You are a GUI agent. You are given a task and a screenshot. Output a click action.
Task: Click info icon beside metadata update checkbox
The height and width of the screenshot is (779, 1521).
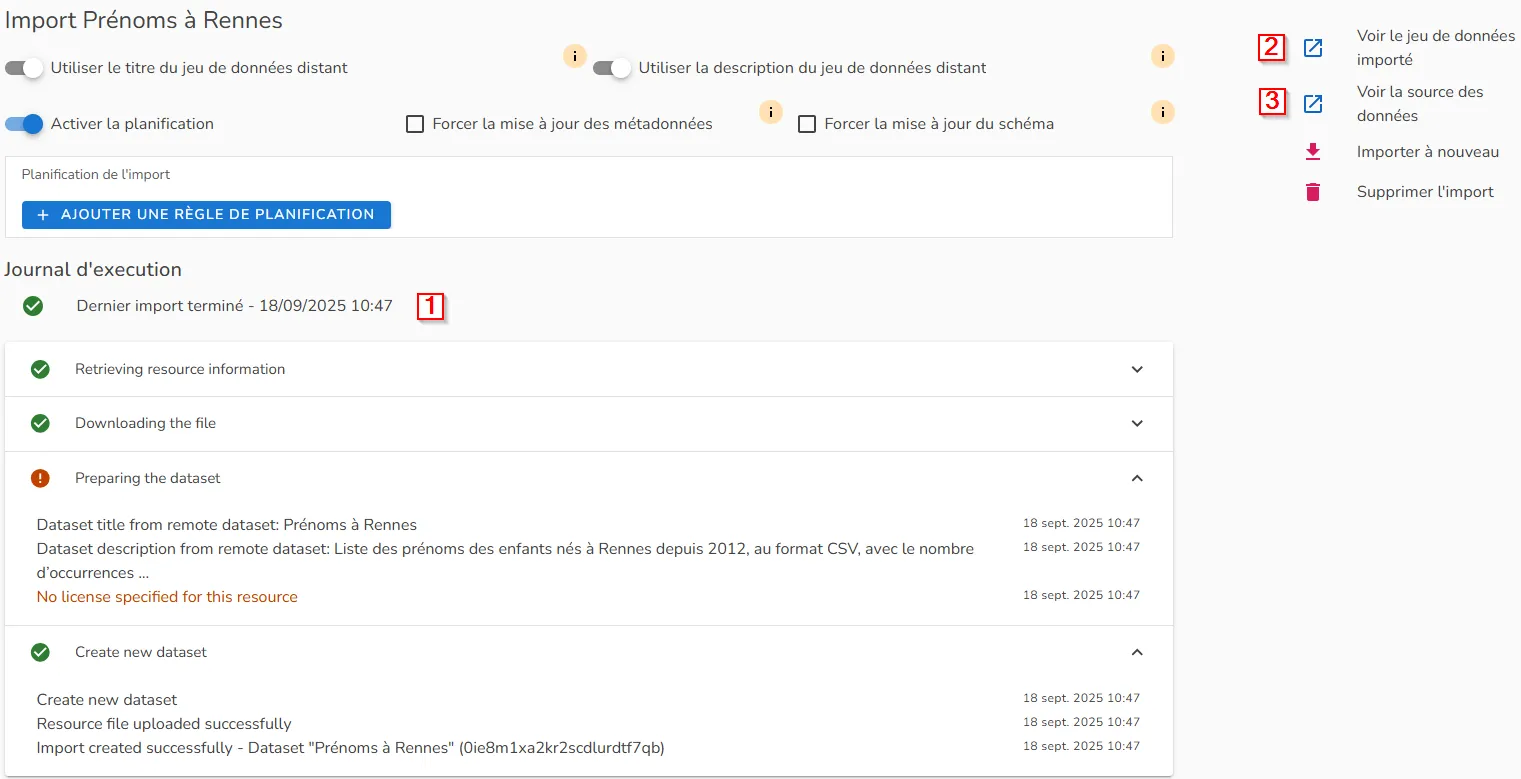point(771,112)
